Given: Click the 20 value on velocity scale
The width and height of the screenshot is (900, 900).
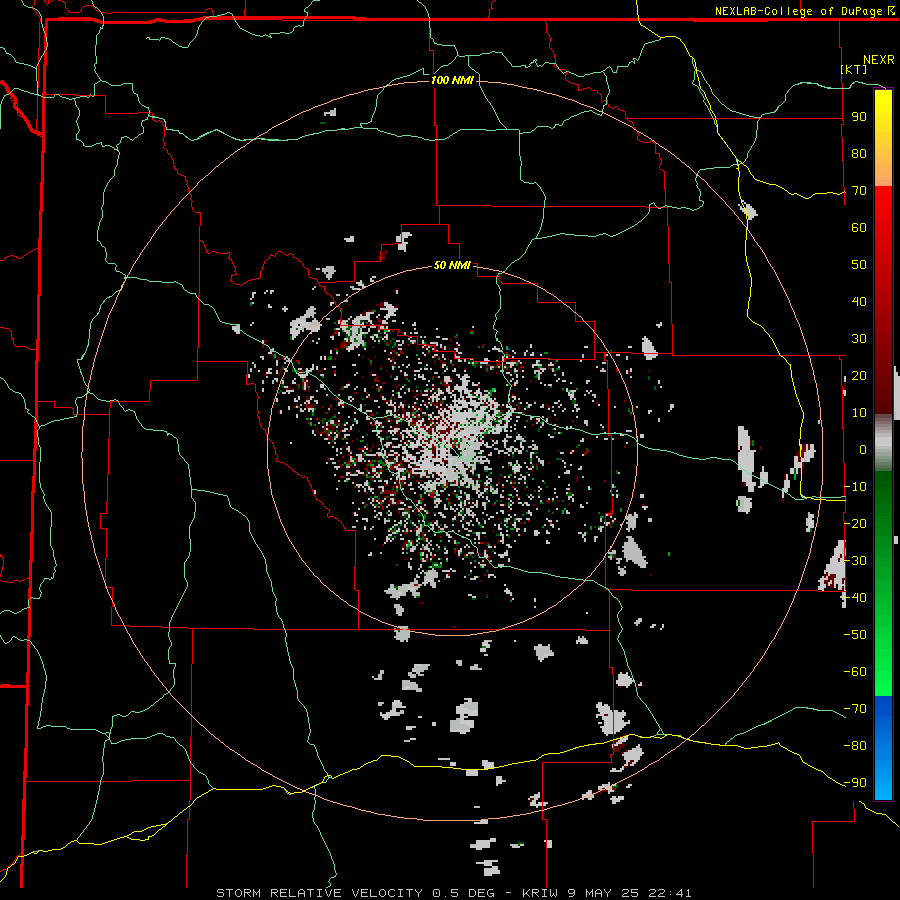Looking at the screenshot, I should 859,375.
